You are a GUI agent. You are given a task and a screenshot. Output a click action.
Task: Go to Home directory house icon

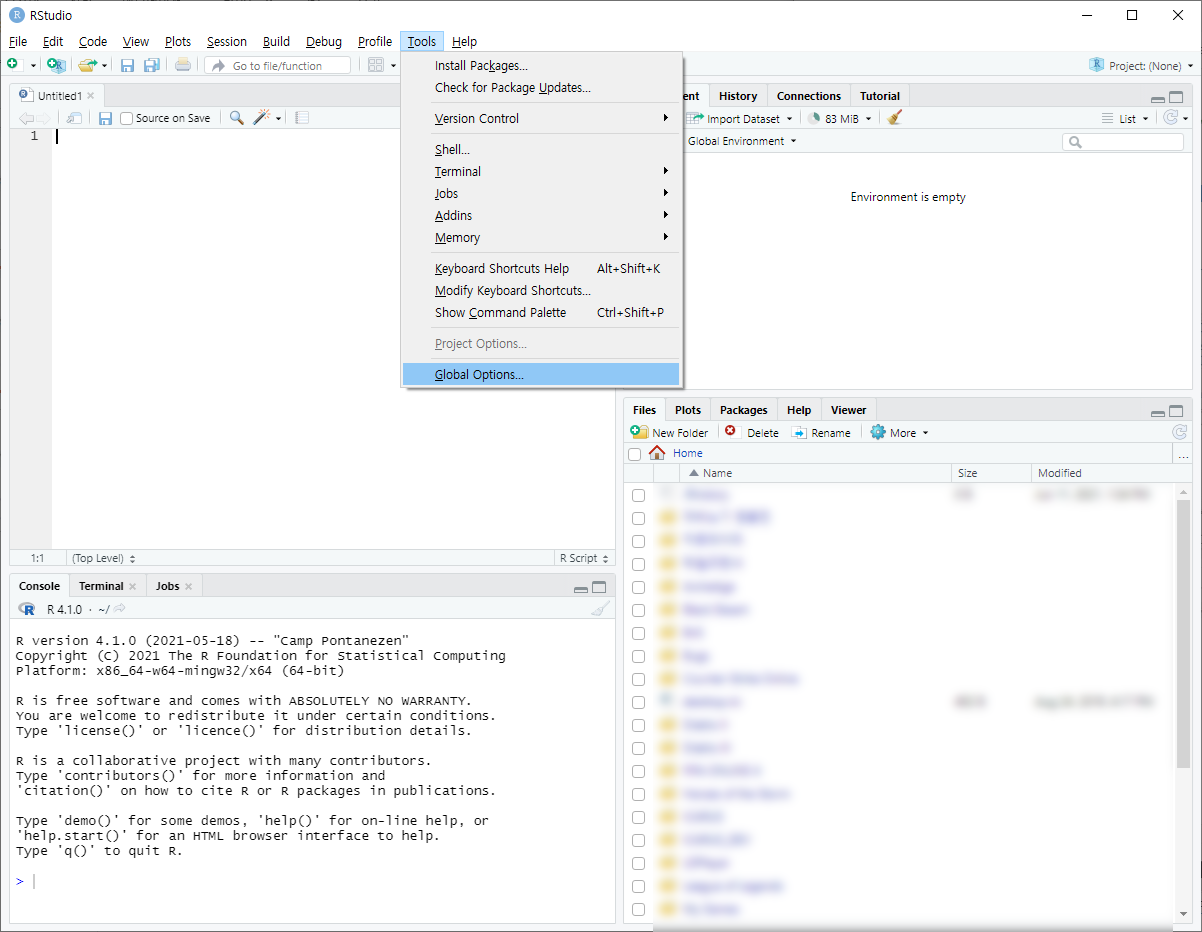(x=657, y=453)
